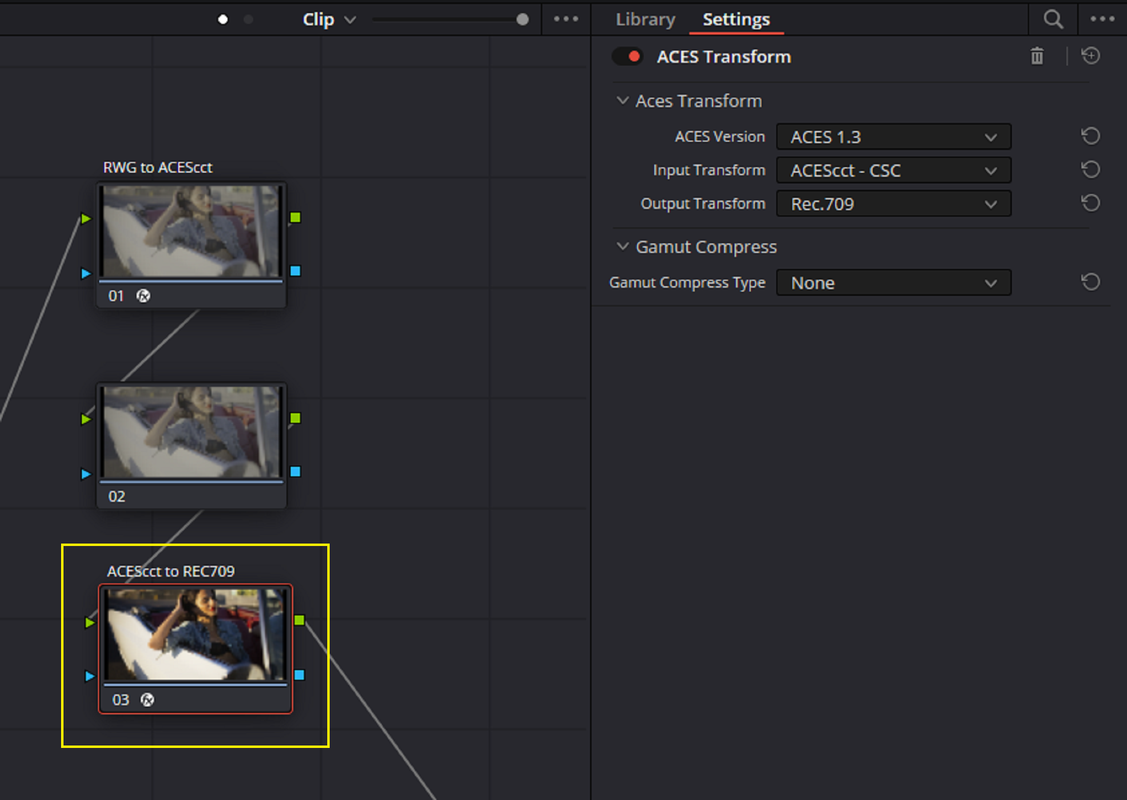Click green RGB input of node 03
Screen dimensions: 1127x800
point(90,622)
